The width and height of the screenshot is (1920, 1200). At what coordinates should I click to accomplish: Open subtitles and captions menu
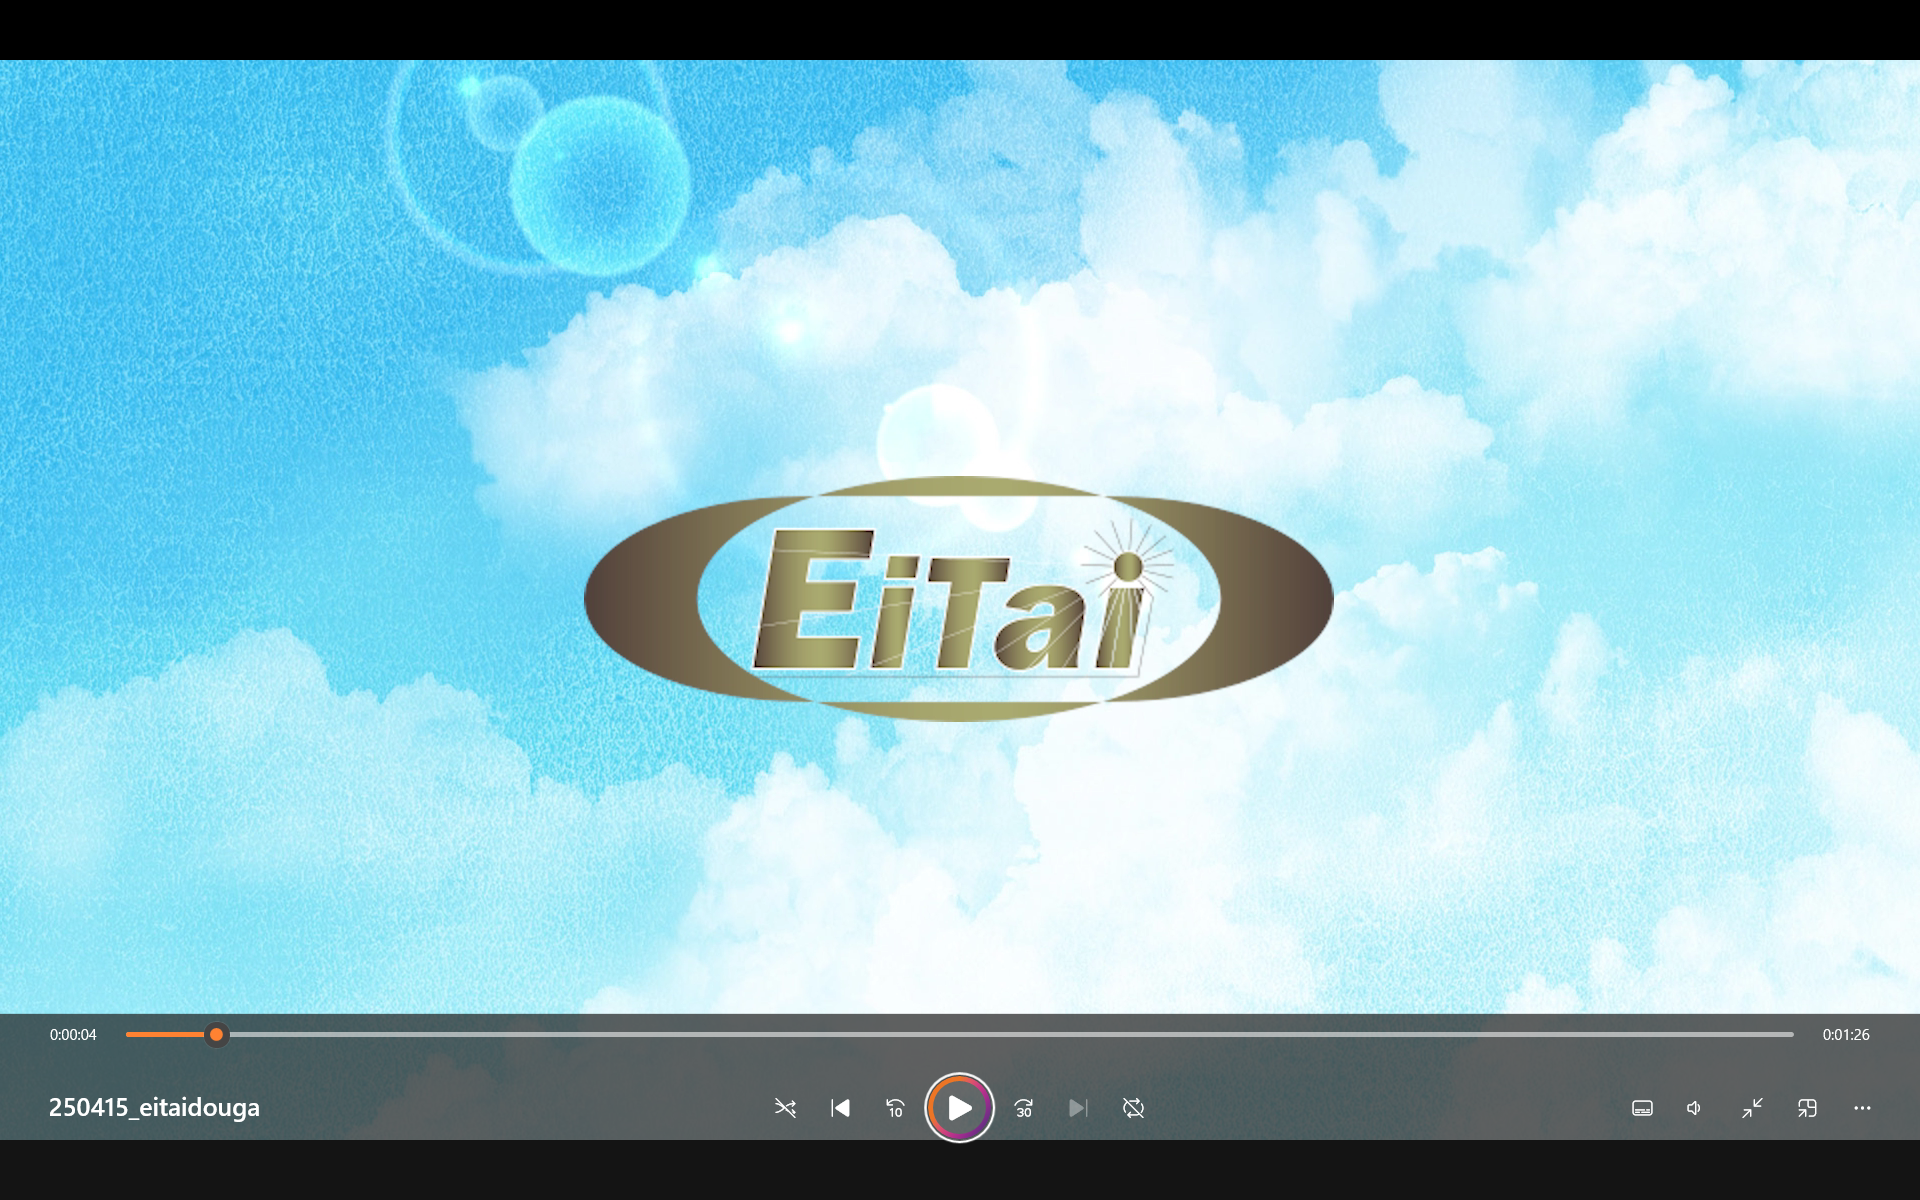coord(1642,1108)
